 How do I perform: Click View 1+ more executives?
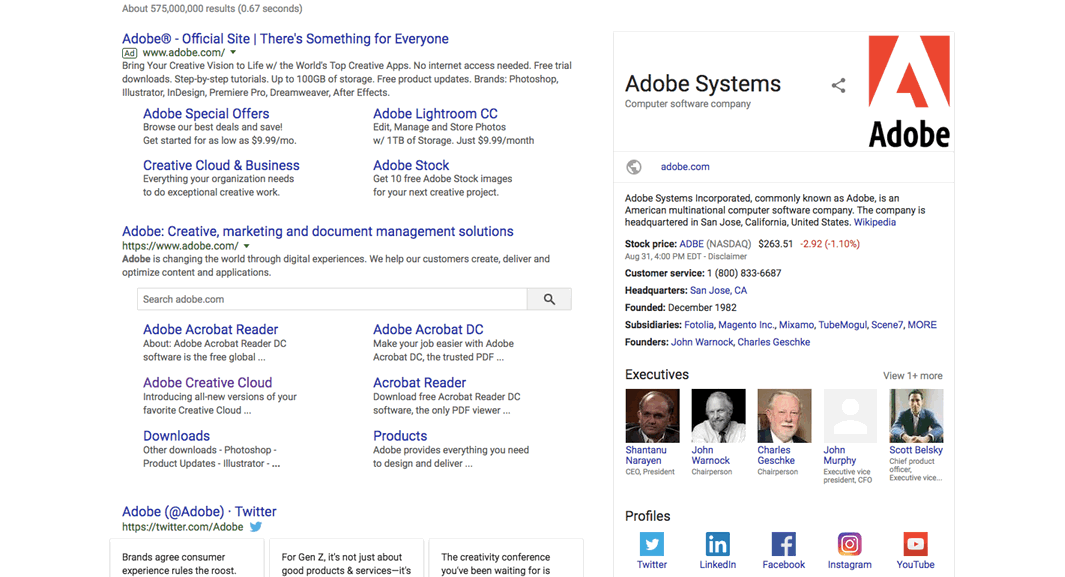click(x=913, y=376)
